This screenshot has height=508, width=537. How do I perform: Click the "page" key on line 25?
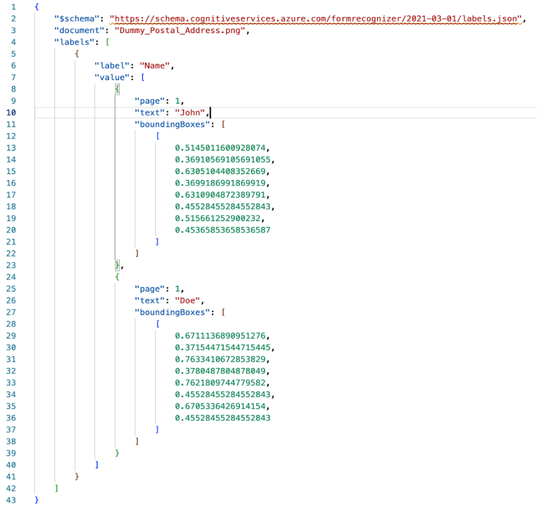tap(150, 289)
